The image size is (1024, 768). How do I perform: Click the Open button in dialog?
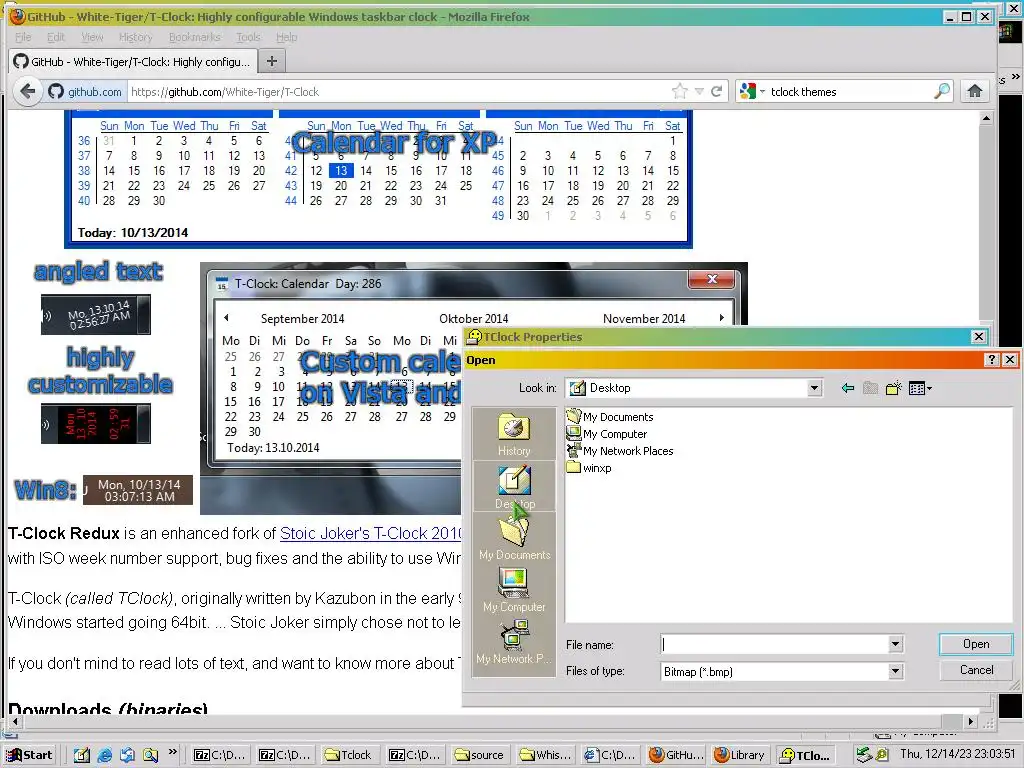coord(976,644)
